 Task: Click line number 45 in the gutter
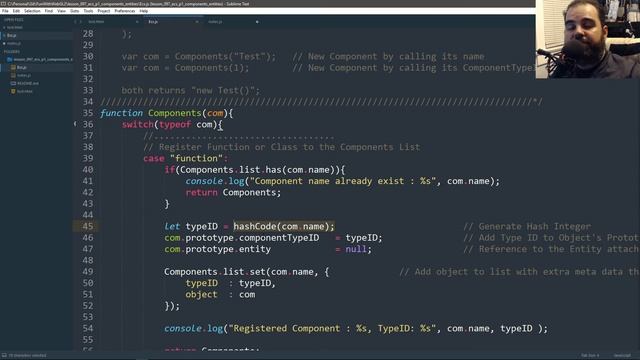[88, 227]
